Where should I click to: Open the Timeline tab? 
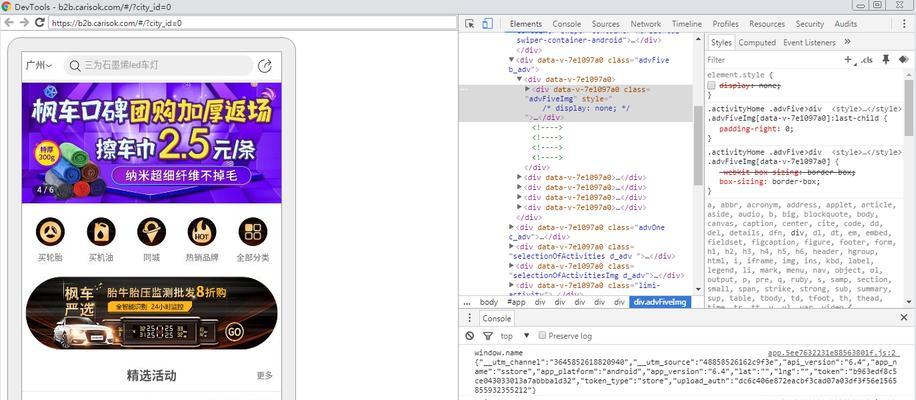pyautogui.click(x=686, y=24)
